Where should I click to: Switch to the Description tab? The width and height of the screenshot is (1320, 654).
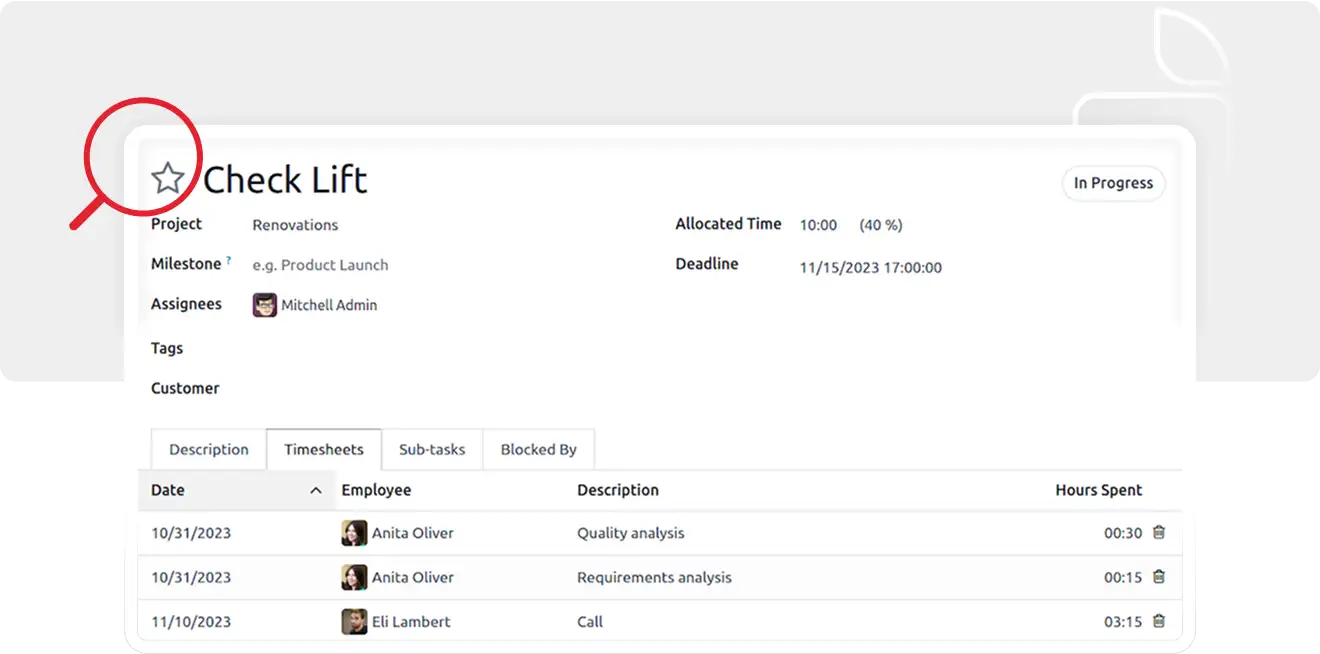(208, 449)
